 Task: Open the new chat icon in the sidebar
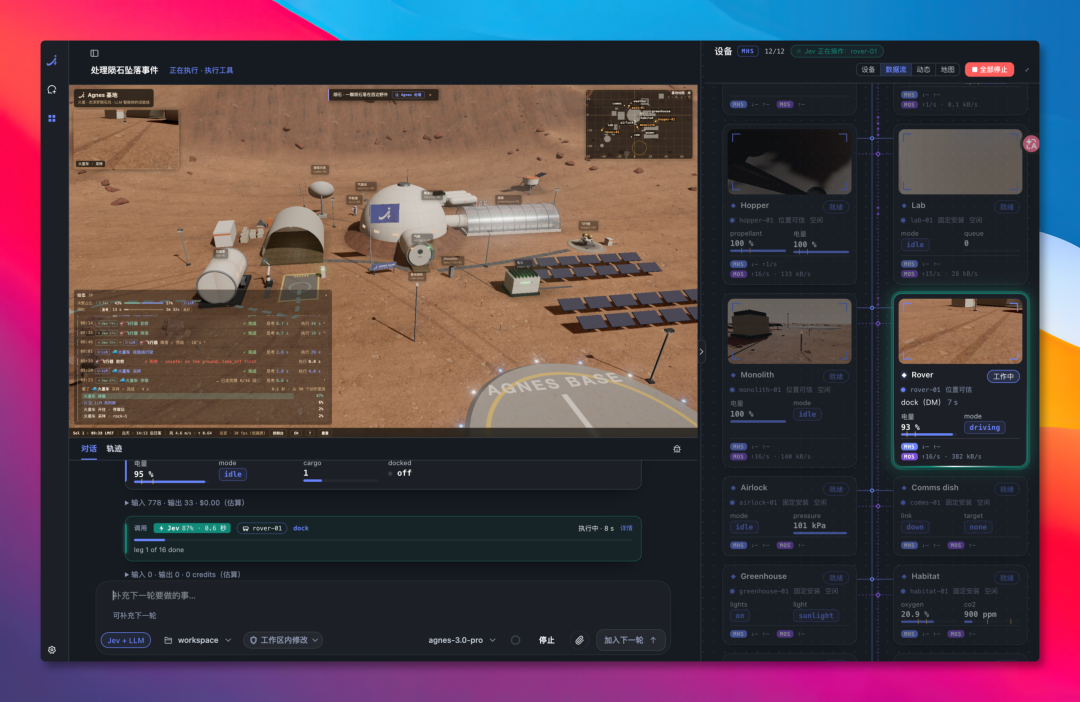52,90
